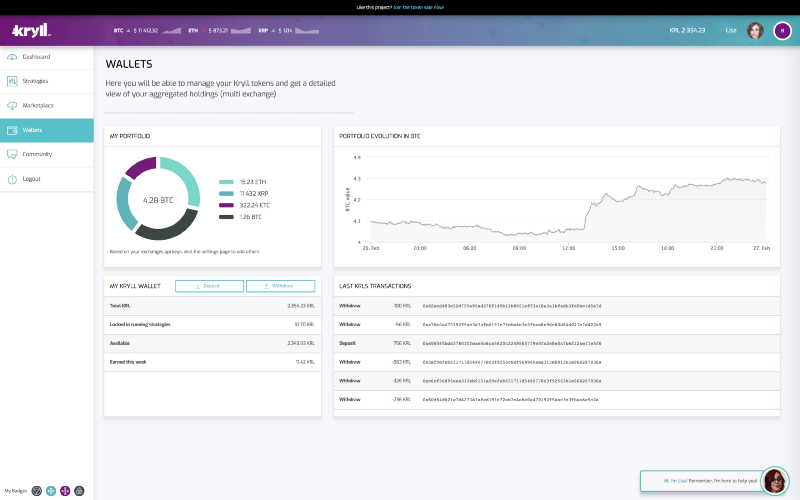
Task: Click the BTC dark legend swatch
Action: tap(226, 217)
